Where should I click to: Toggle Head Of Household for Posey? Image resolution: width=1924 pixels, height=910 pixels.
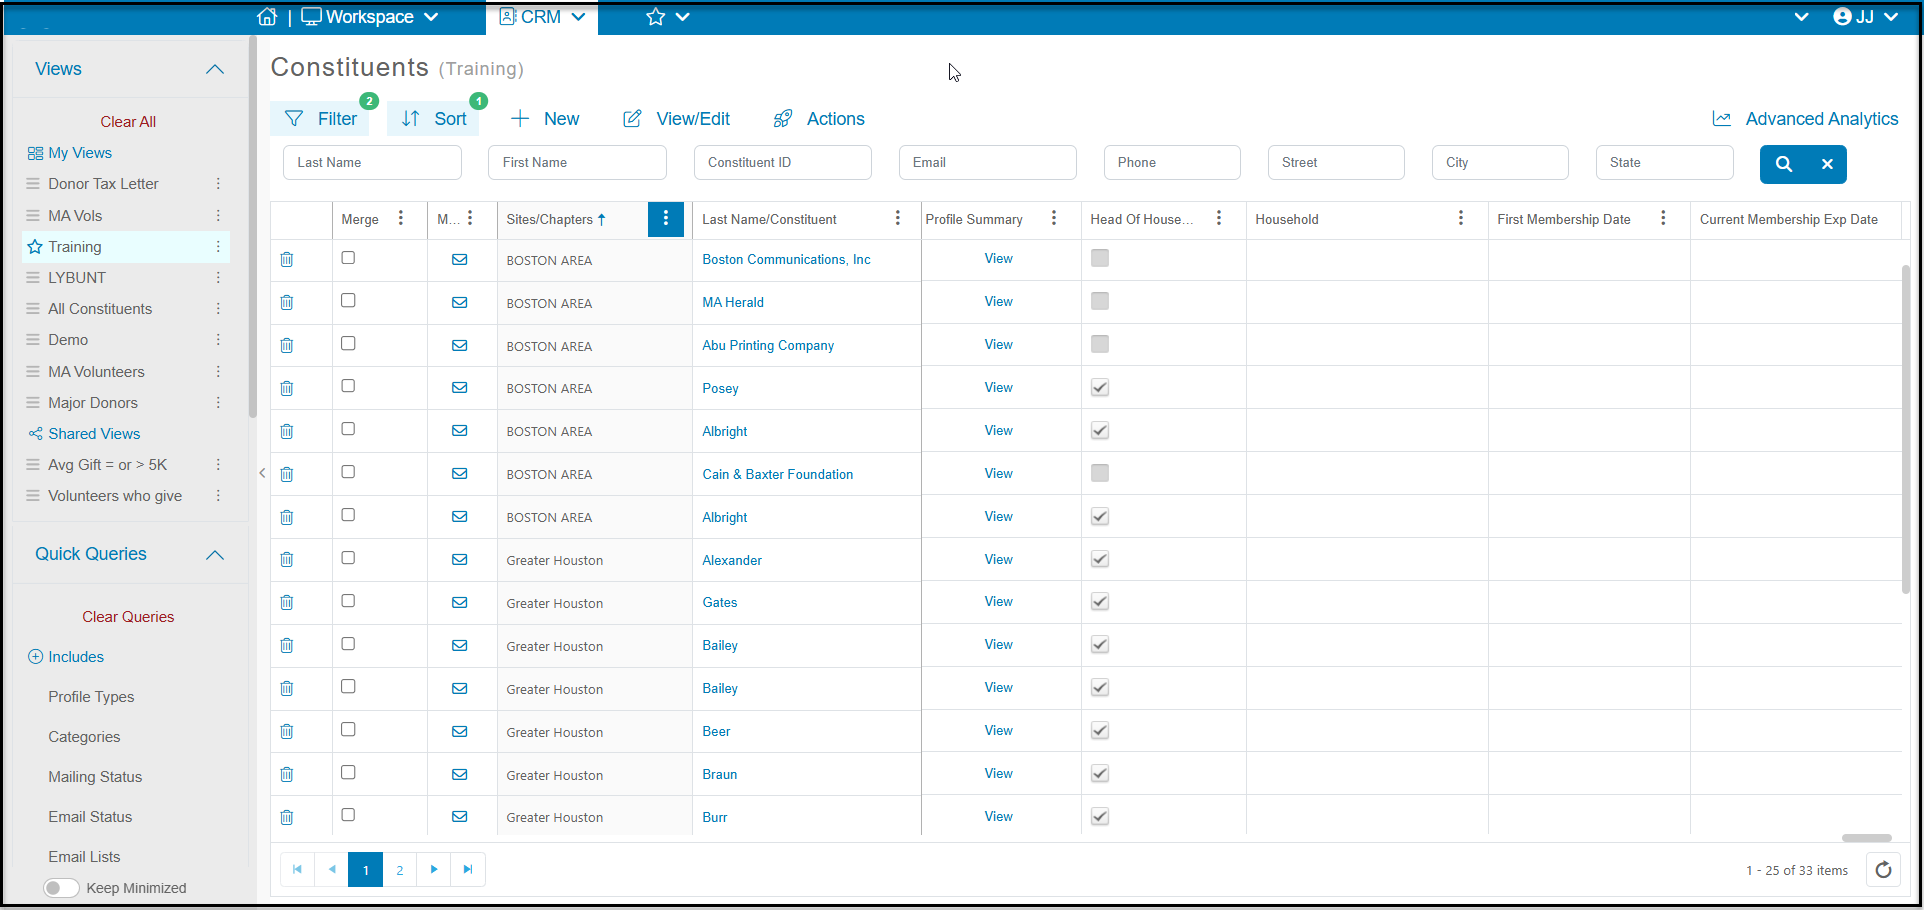point(1100,388)
